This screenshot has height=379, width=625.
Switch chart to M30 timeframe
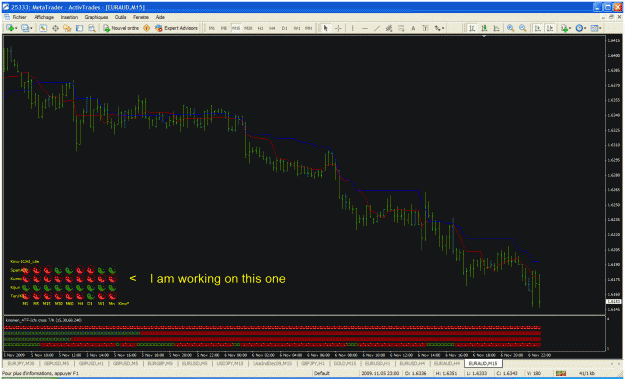(248, 28)
